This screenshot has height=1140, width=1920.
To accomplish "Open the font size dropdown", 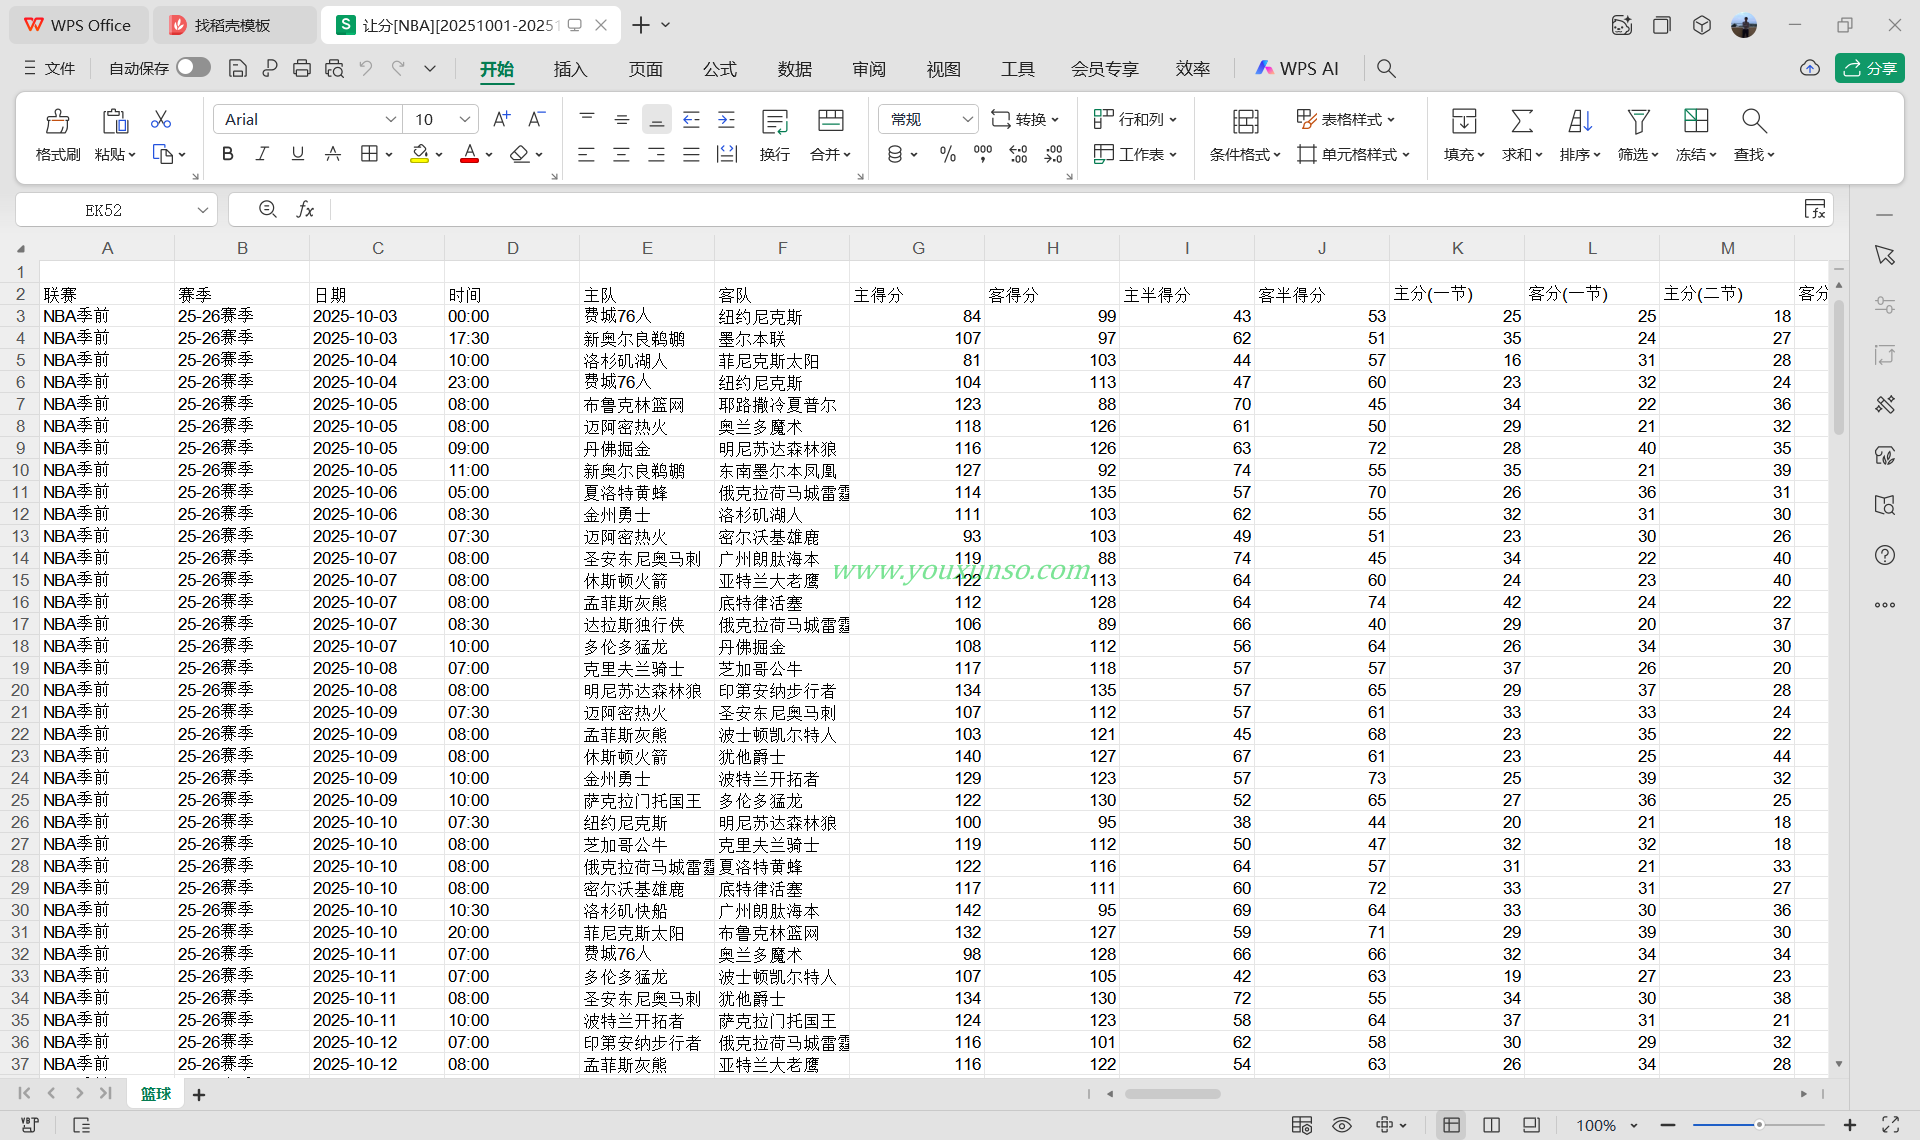I will pyautogui.click(x=464, y=119).
